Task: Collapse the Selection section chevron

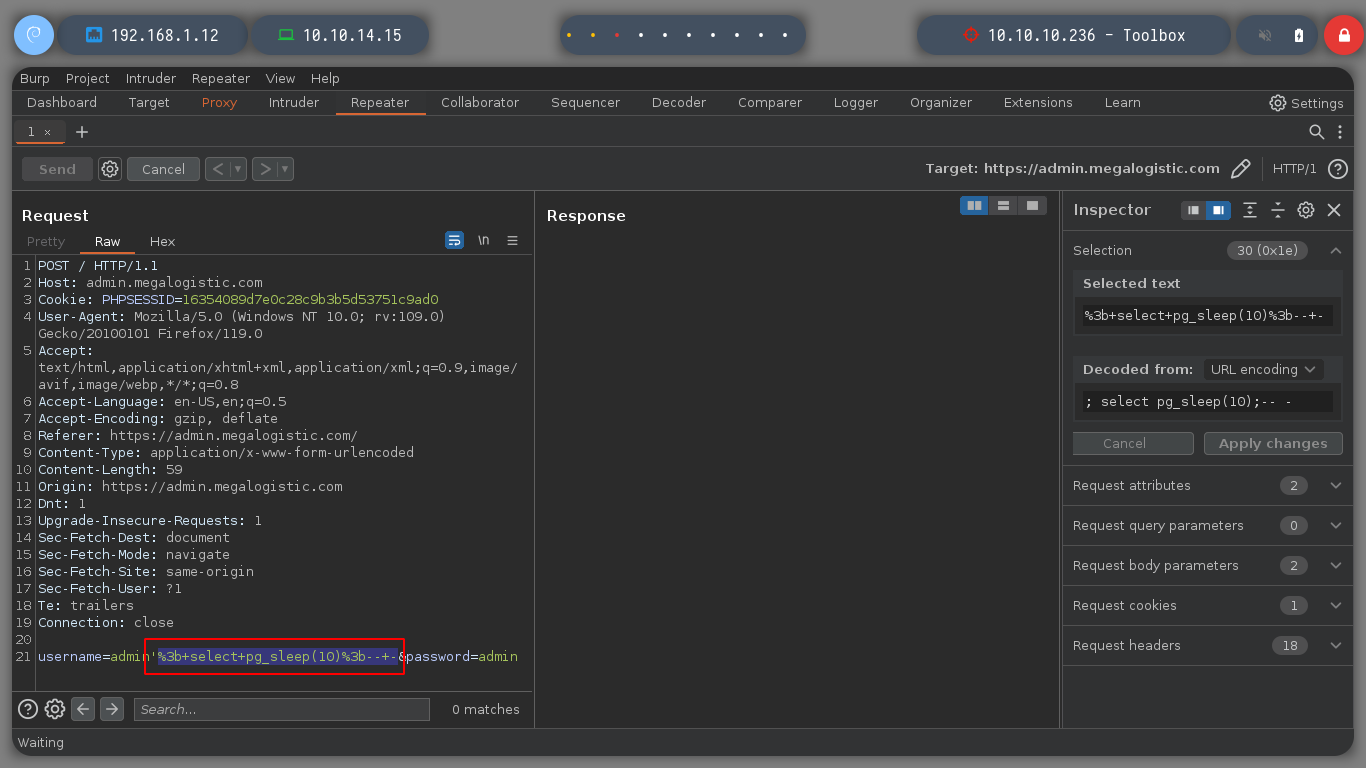Action: coord(1336,251)
